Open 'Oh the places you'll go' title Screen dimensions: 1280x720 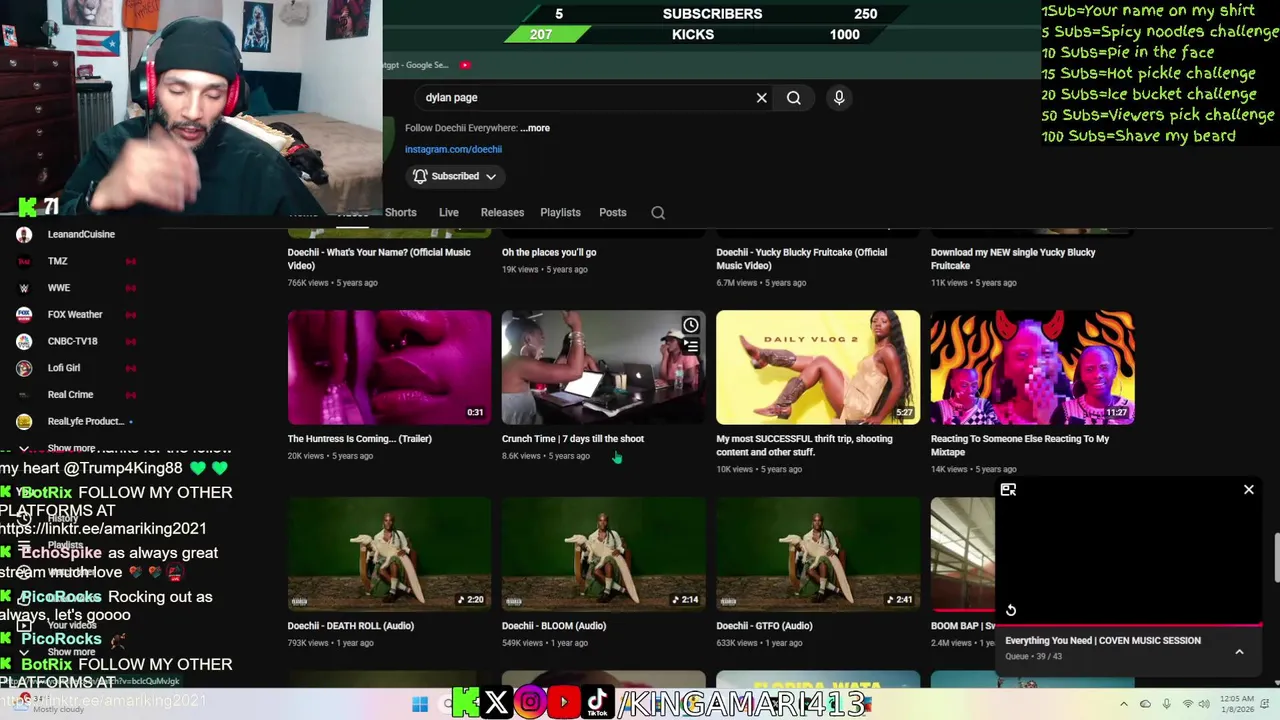click(549, 253)
